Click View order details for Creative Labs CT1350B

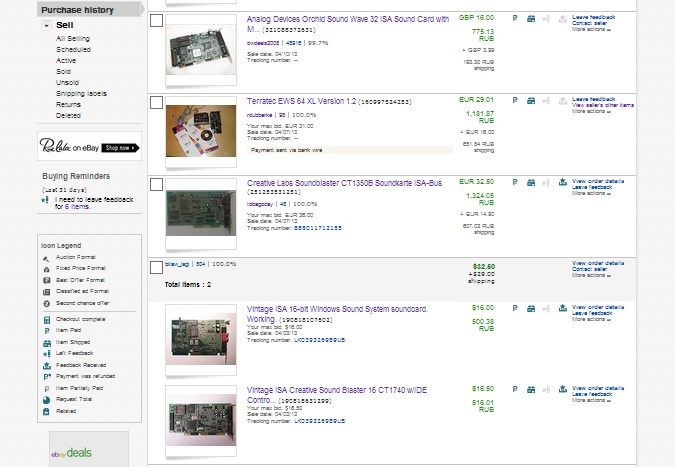click(x=598, y=181)
